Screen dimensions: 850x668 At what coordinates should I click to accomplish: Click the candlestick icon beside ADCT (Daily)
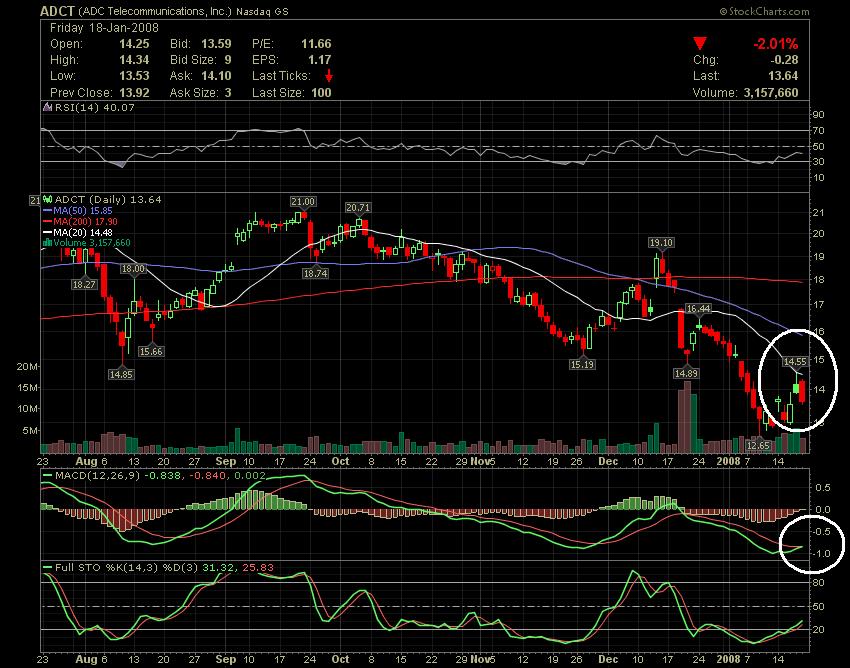click(x=48, y=200)
